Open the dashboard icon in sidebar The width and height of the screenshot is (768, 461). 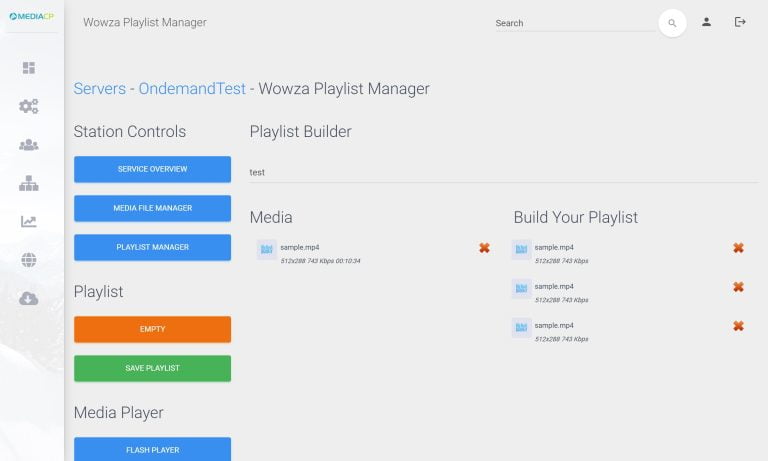[x=29, y=68]
